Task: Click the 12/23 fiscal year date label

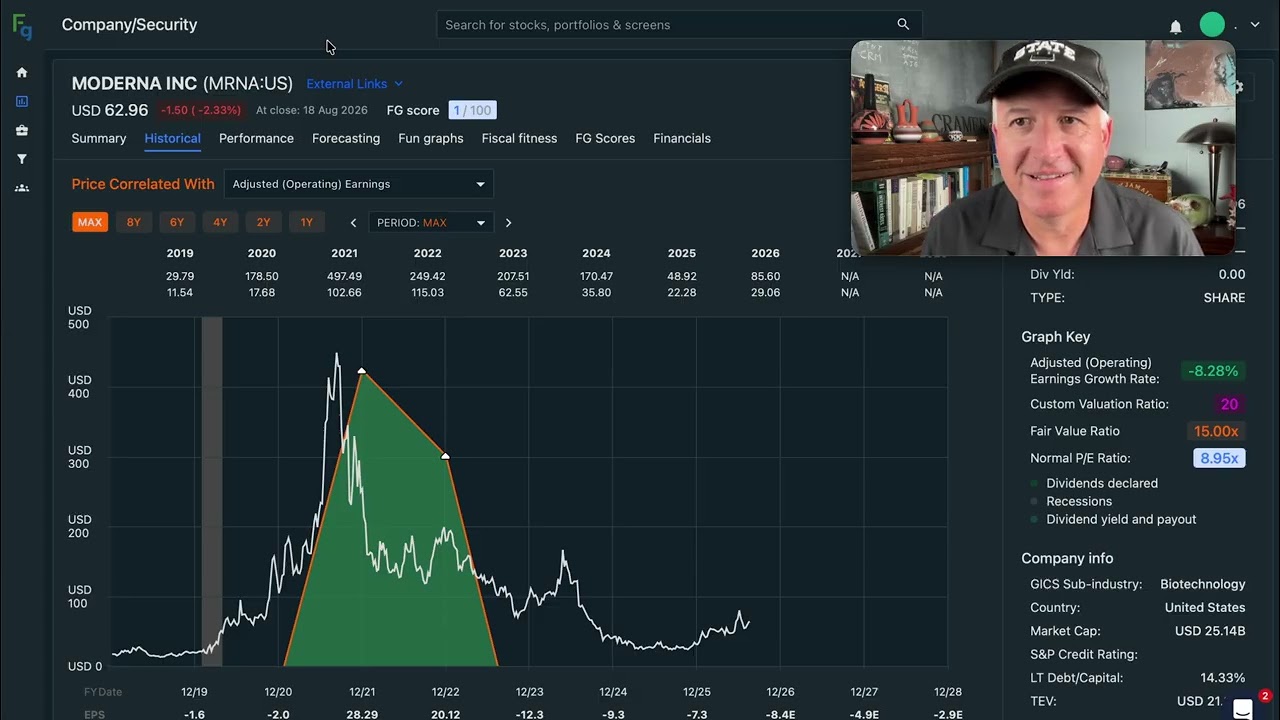Action: pyautogui.click(x=529, y=692)
